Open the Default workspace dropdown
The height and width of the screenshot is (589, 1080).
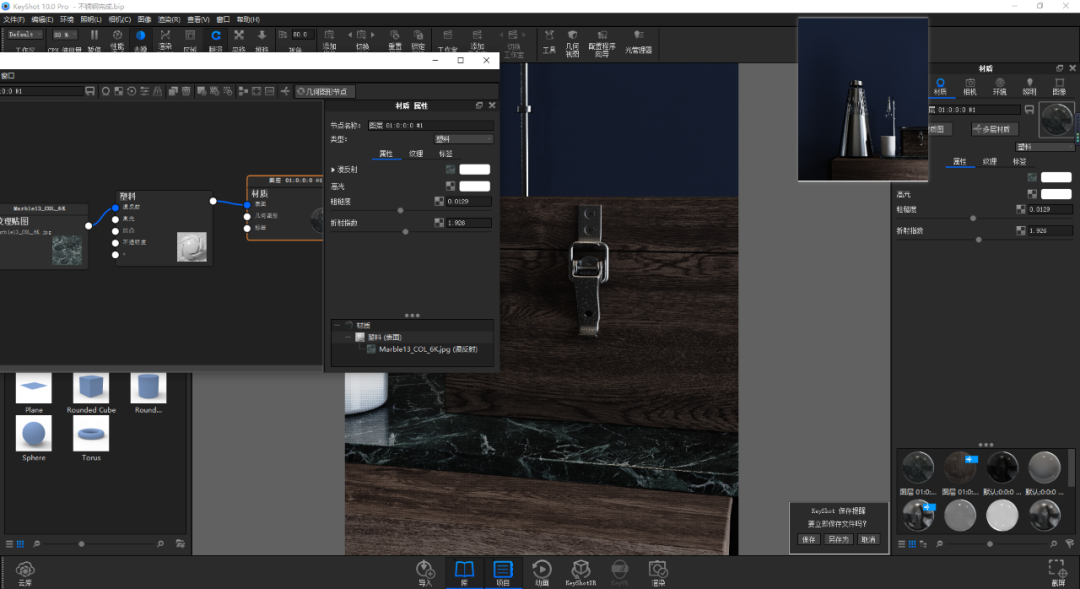click(x=25, y=34)
